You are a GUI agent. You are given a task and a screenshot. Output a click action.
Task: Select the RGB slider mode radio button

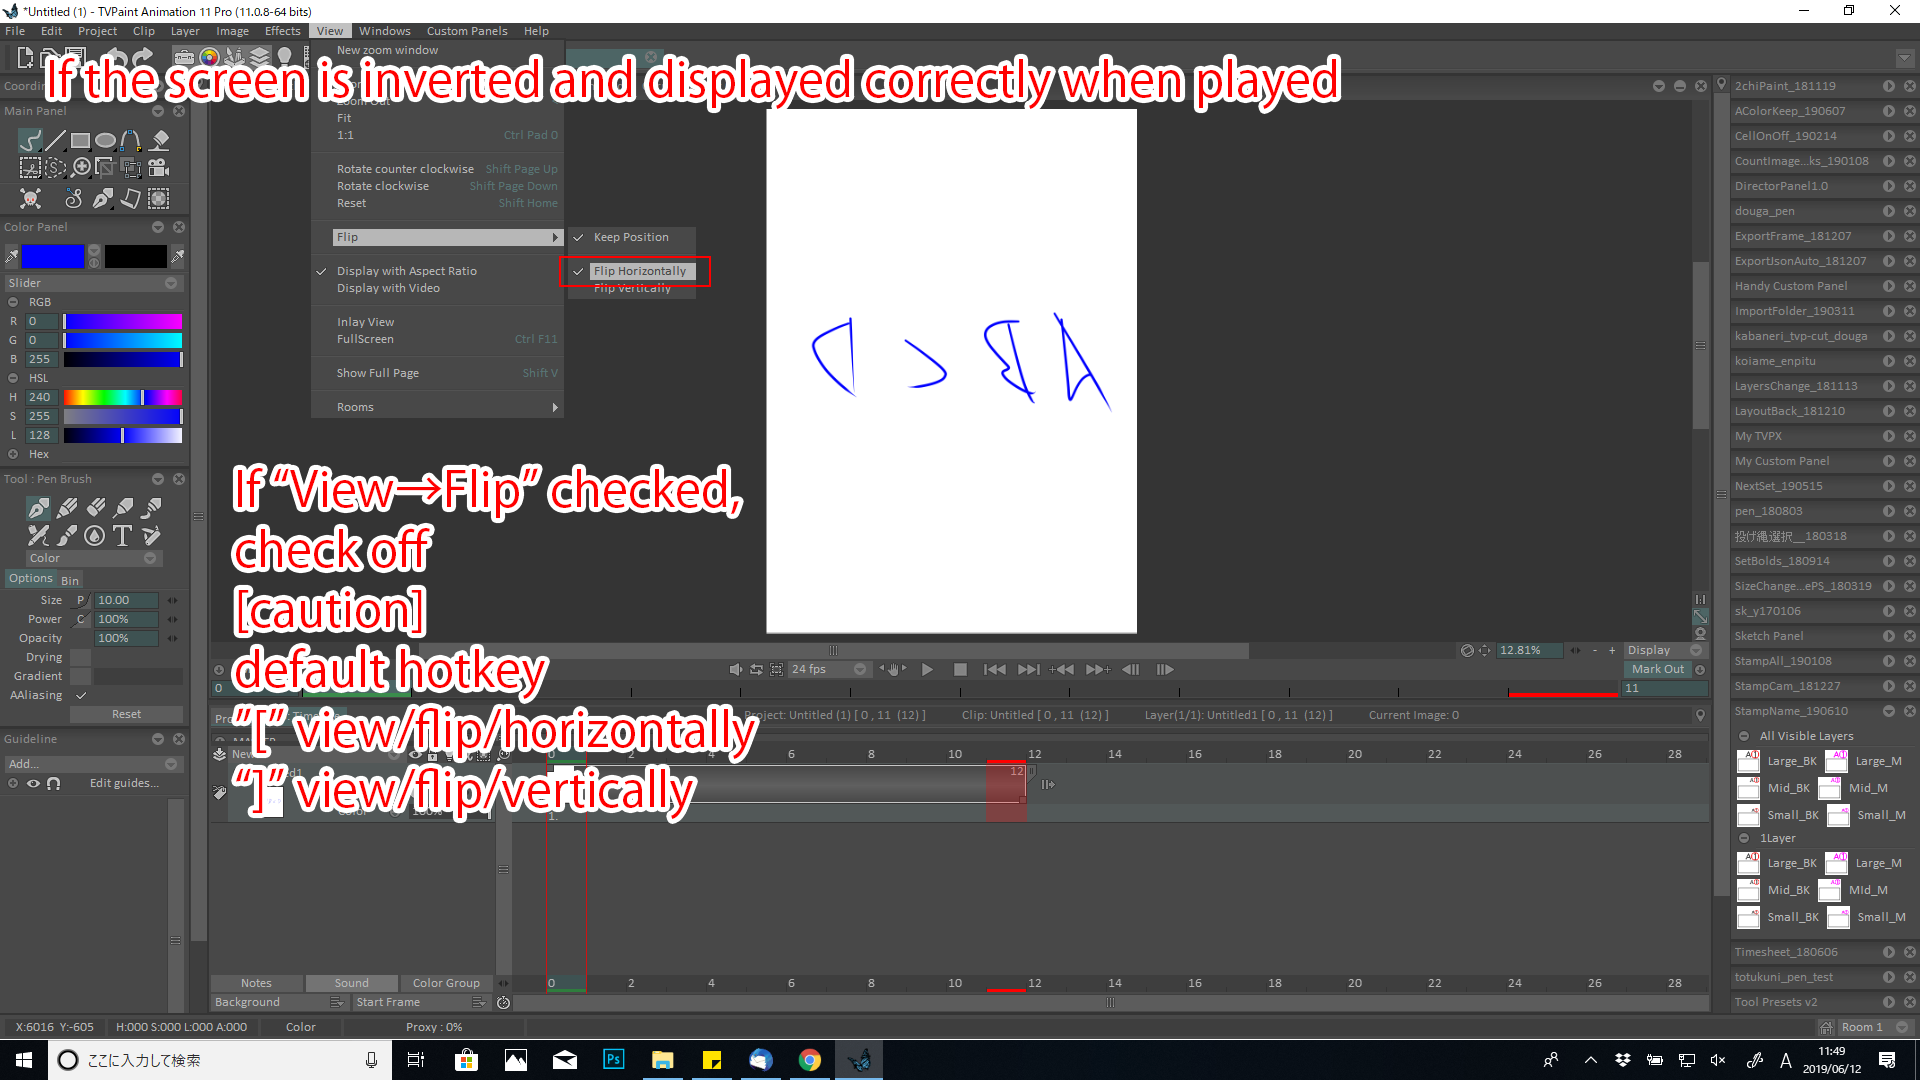[x=13, y=302]
